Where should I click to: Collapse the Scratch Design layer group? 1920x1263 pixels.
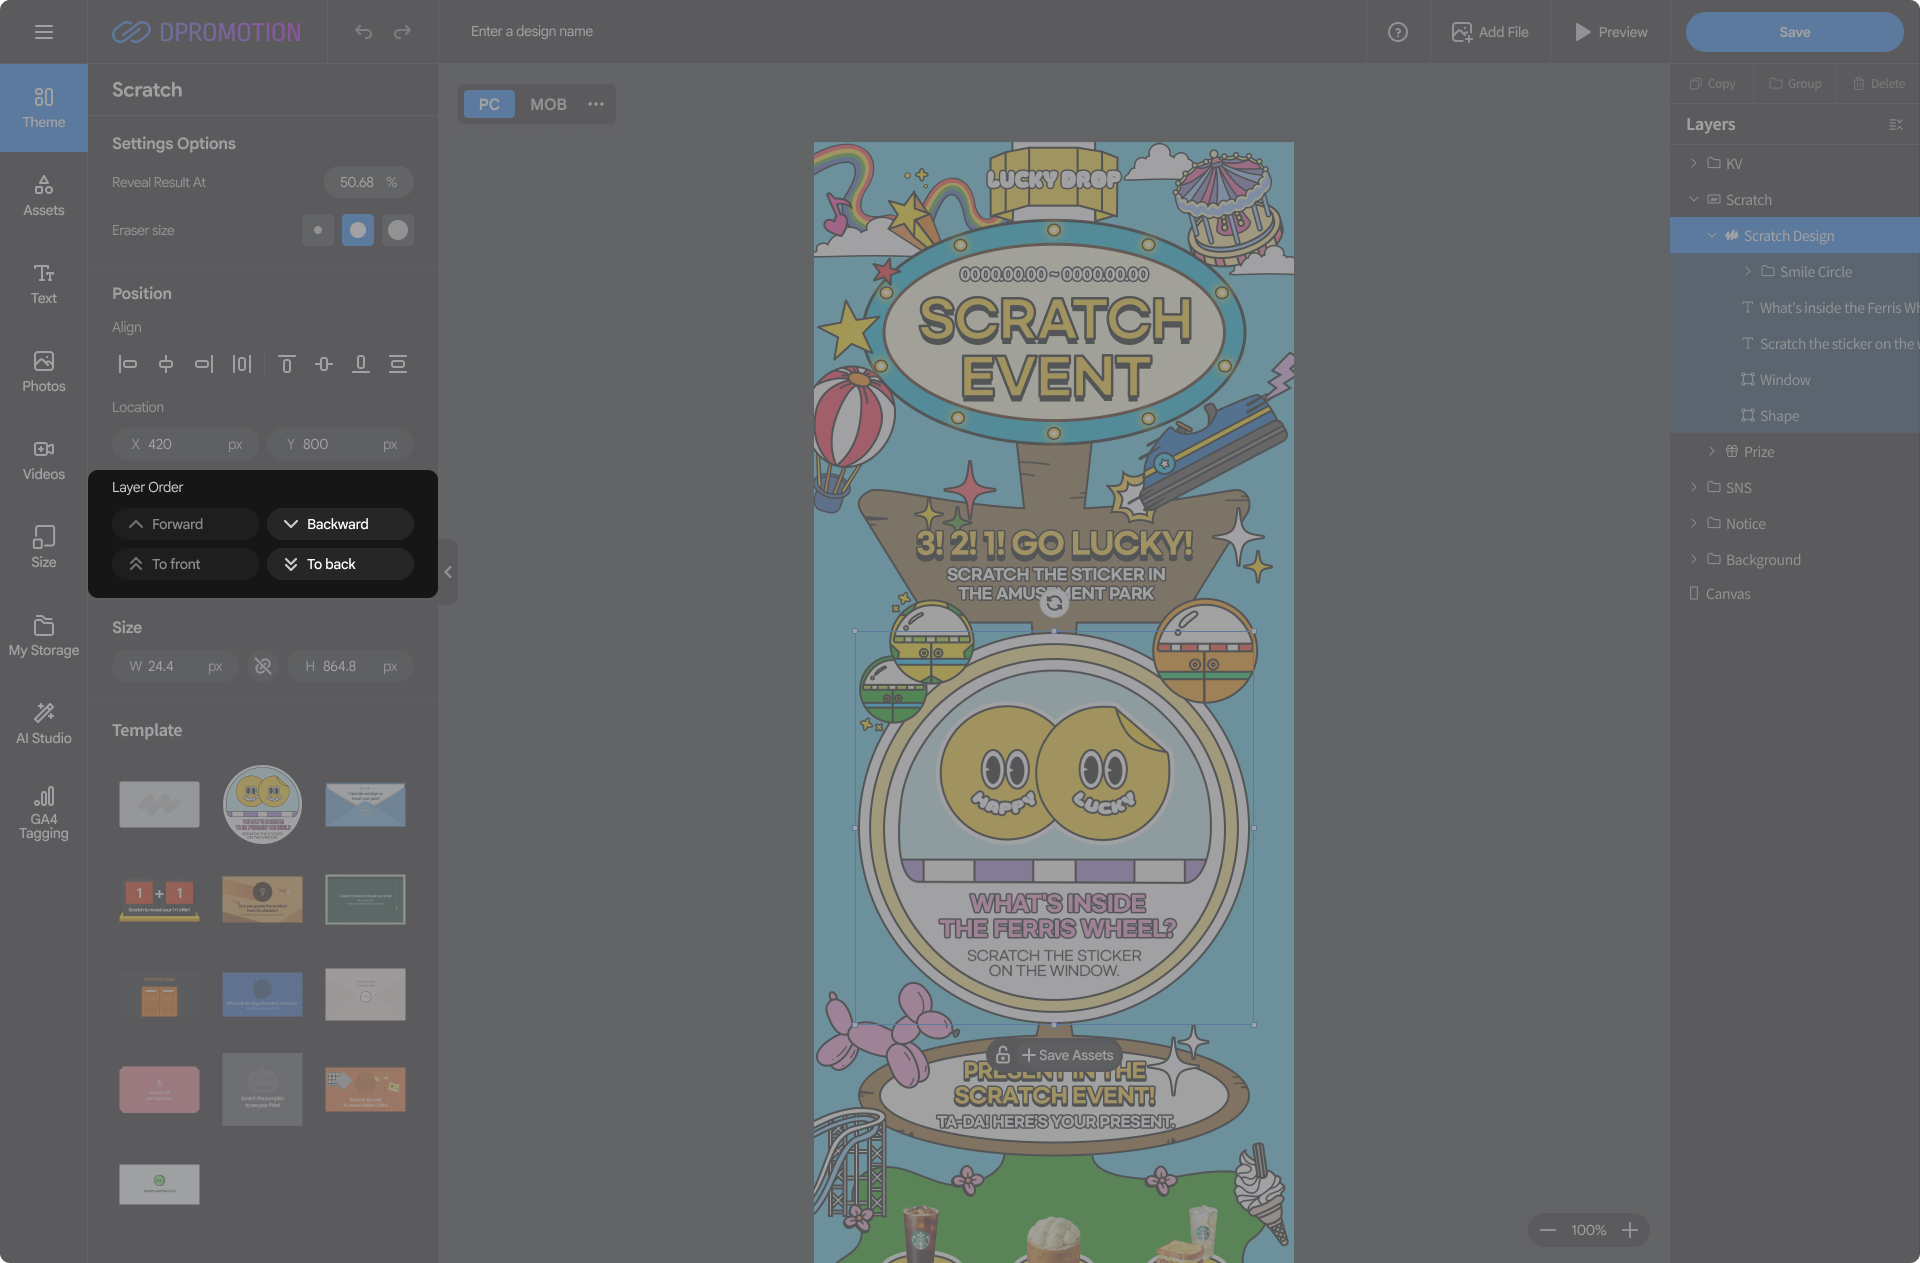[x=1711, y=235]
